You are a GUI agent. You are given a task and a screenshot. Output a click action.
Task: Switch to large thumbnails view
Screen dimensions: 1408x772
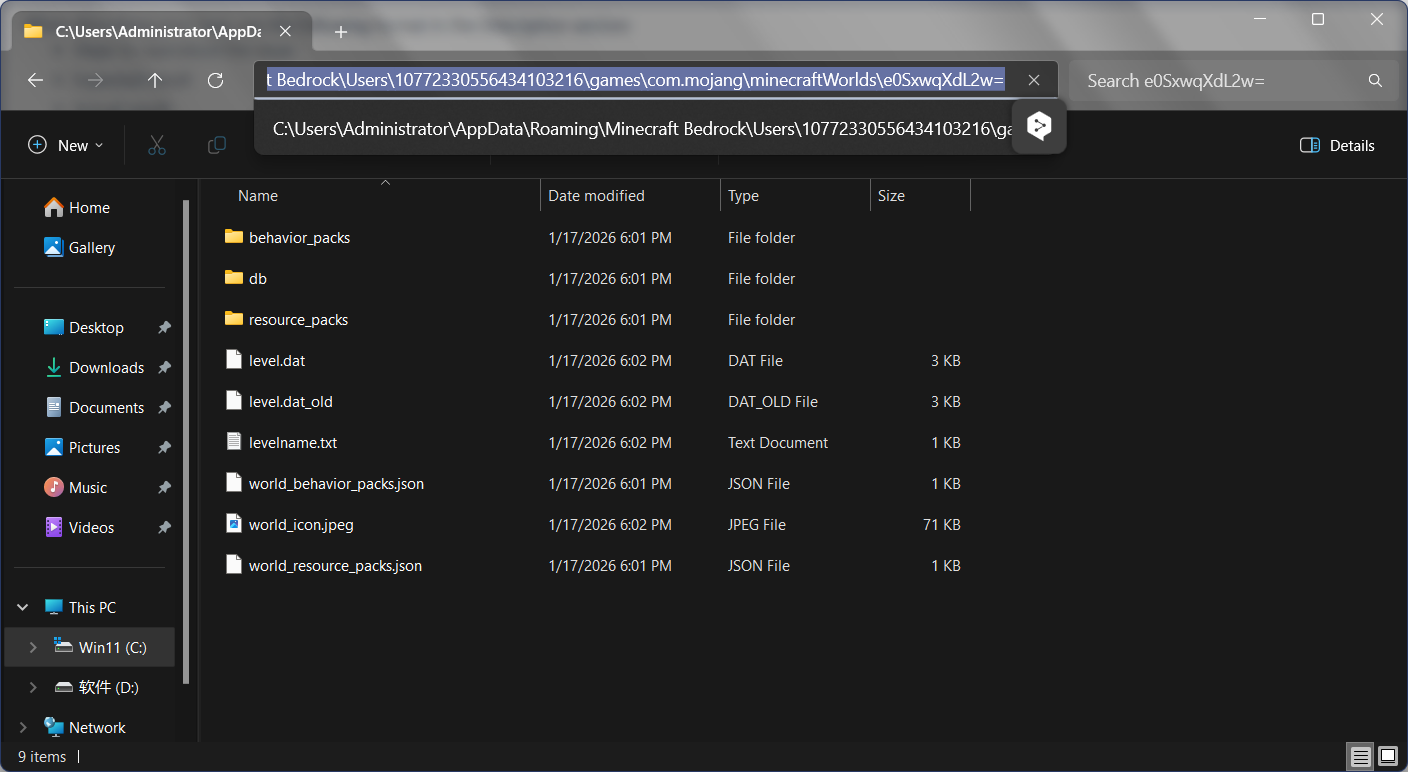(x=1388, y=756)
